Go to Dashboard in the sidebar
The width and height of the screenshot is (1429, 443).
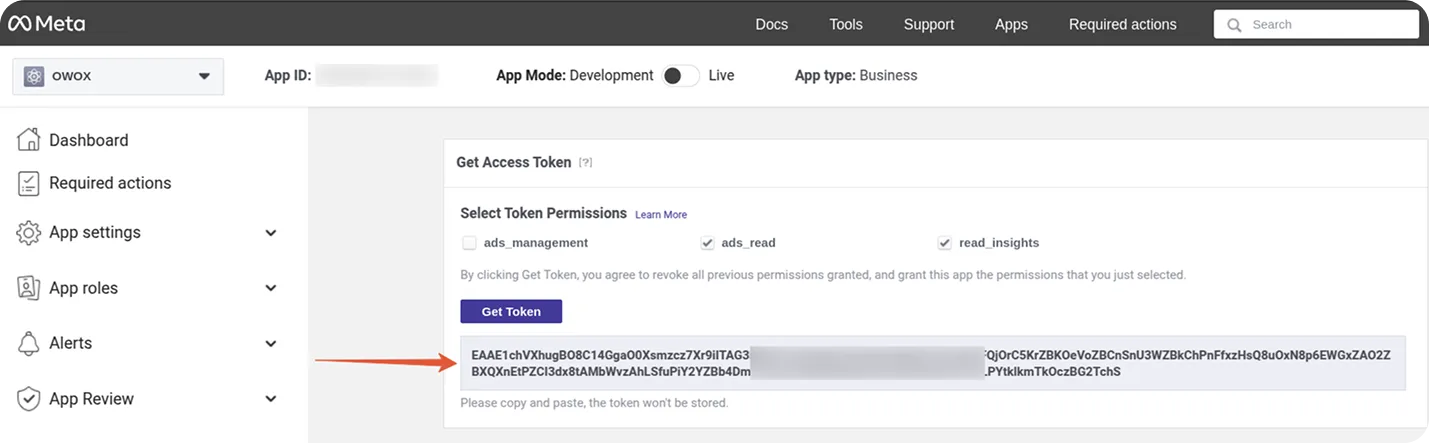(89, 140)
